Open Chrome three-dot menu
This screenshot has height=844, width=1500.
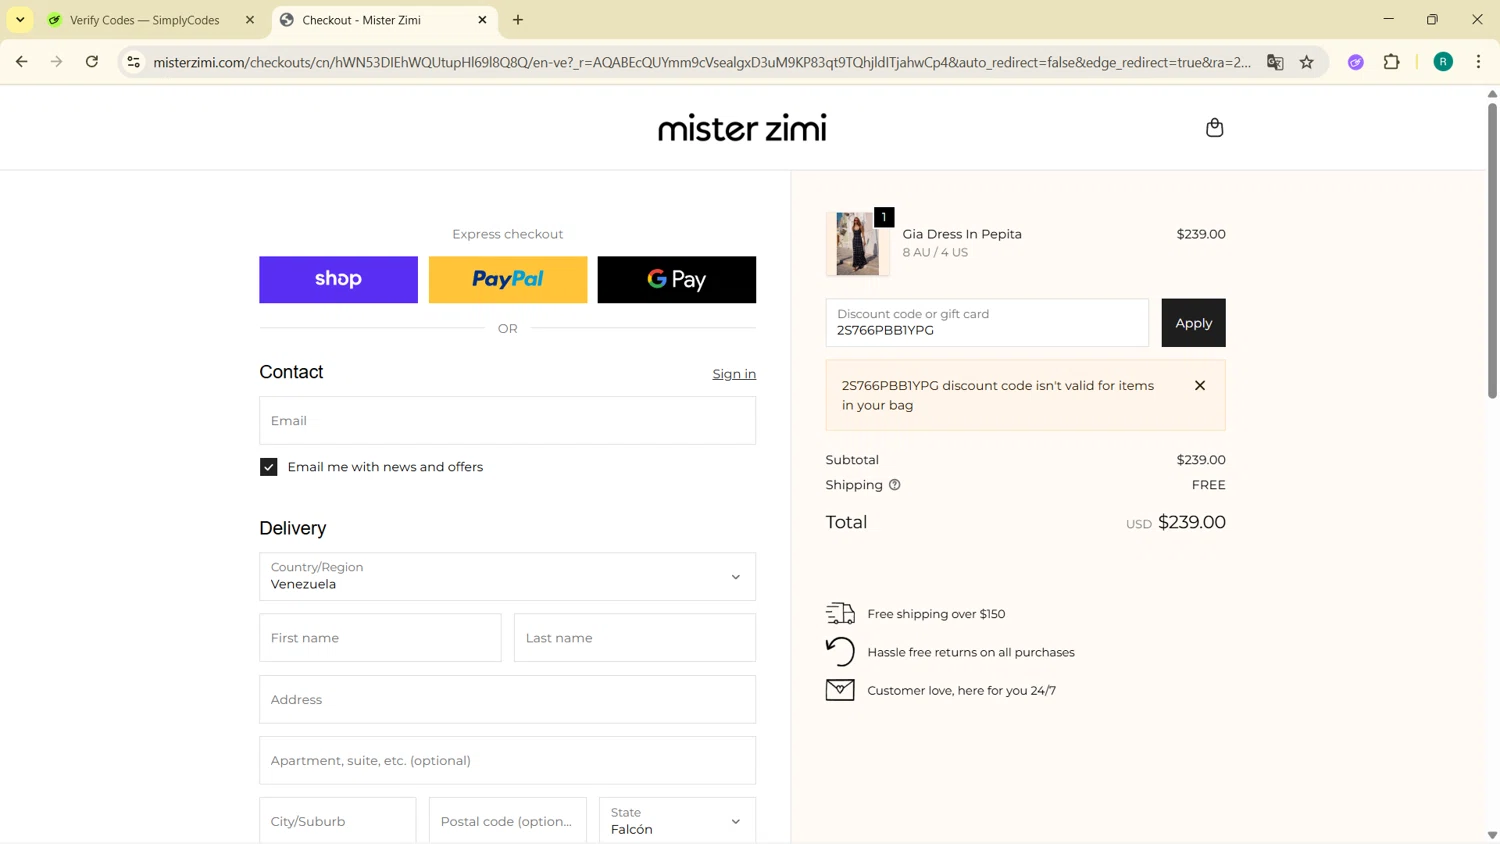pyautogui.click(x=1479, y=62)
